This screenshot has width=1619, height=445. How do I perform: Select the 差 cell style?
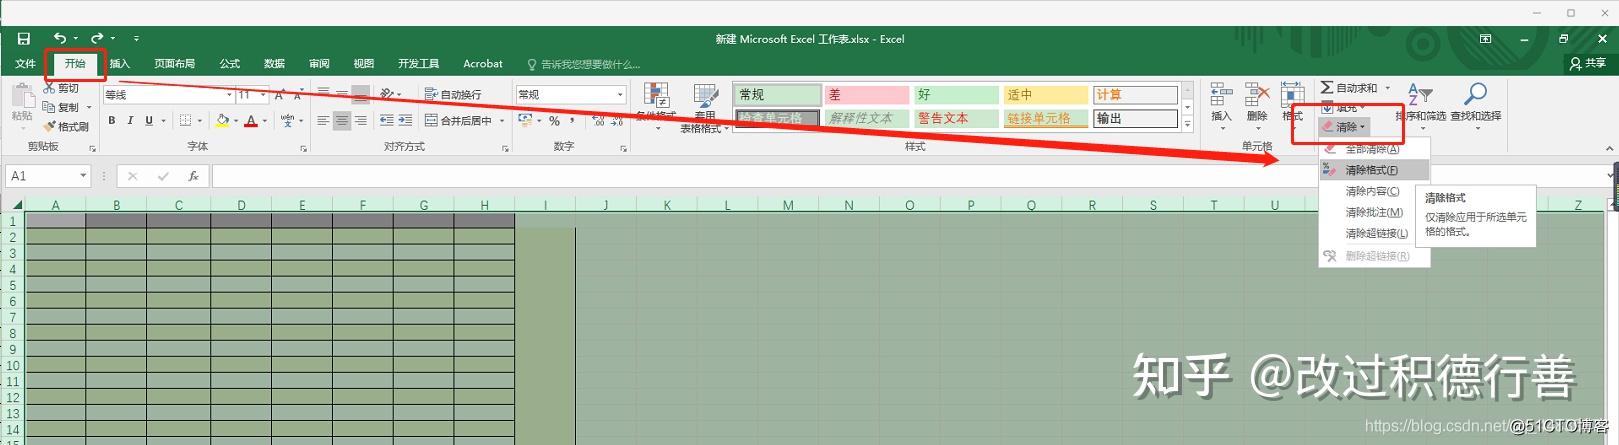865,95
